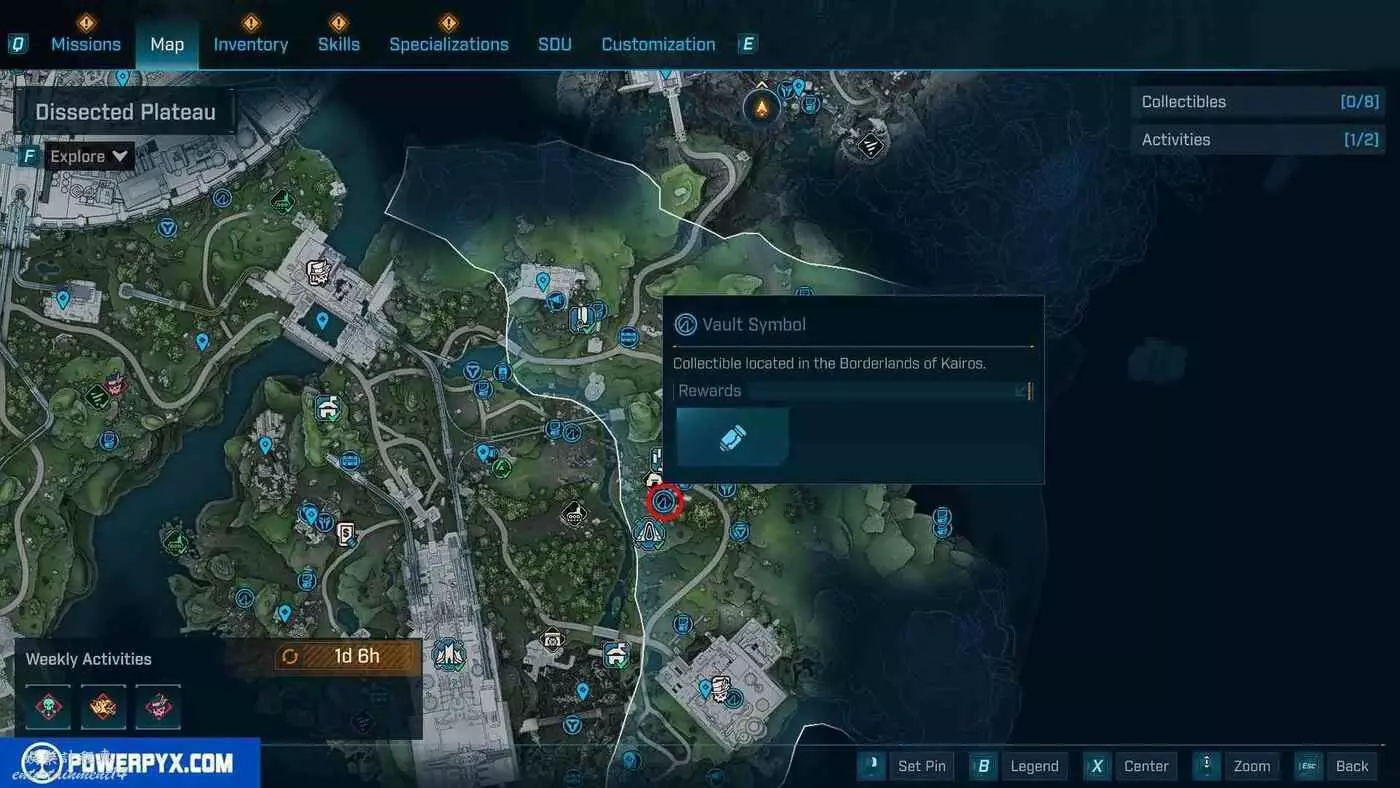Open the orange weekly activity icon
Image resolution: width=1400 pixels, height=788 pixels.
click(x=103, y=706)
